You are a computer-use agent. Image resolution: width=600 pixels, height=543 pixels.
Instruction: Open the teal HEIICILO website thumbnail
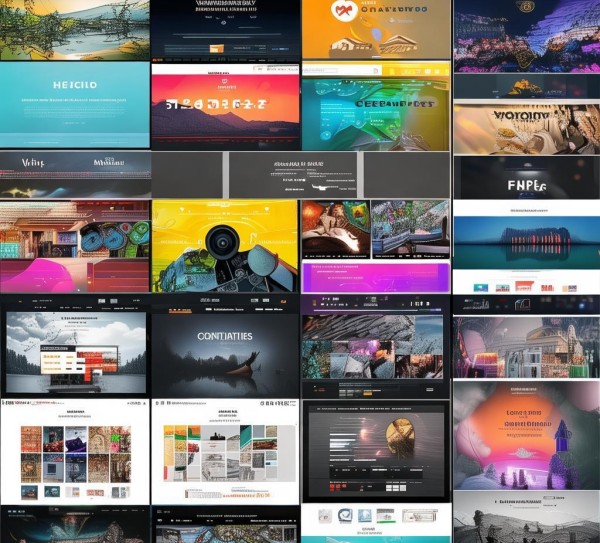tap(74, 104)
